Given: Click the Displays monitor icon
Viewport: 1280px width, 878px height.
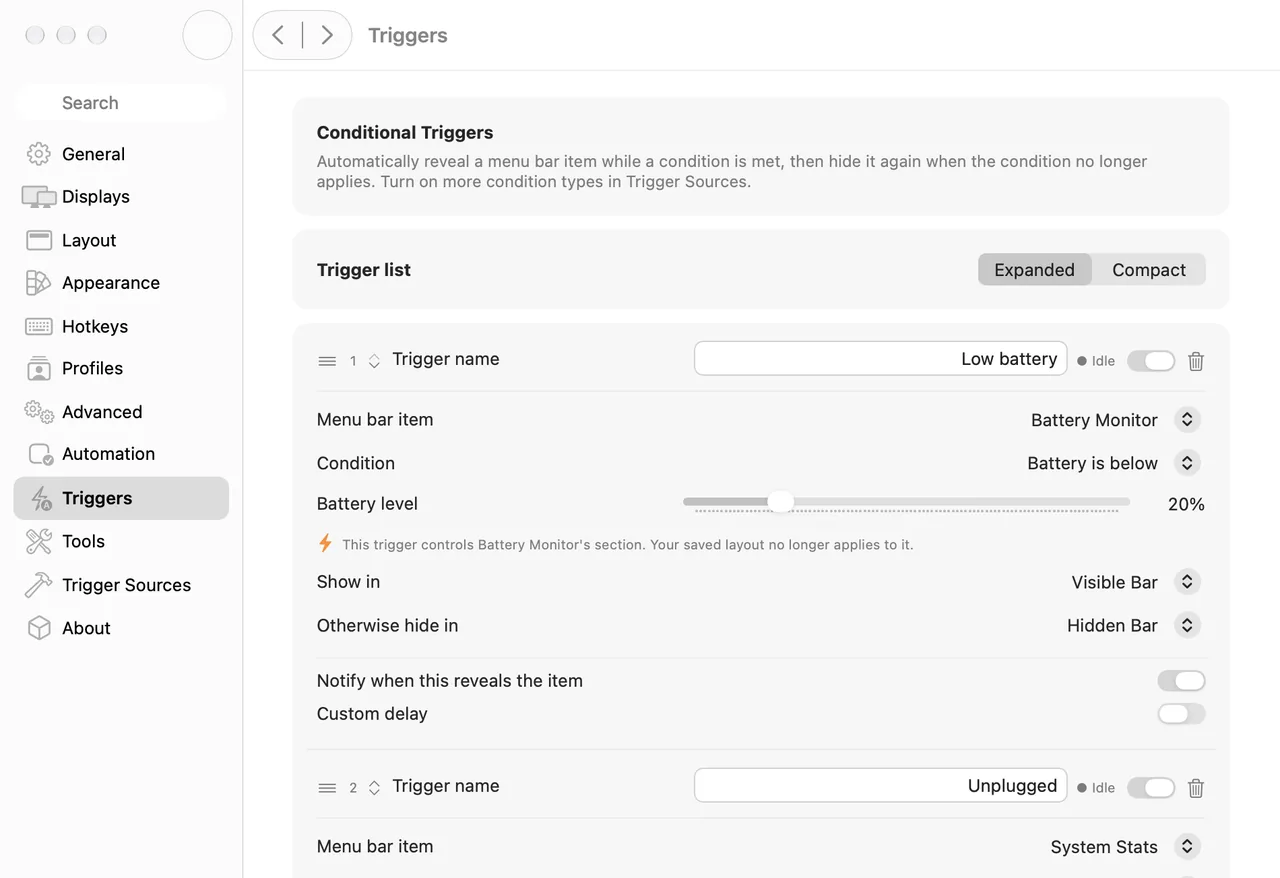Looking at the screenshot, I should pos(39,197).
